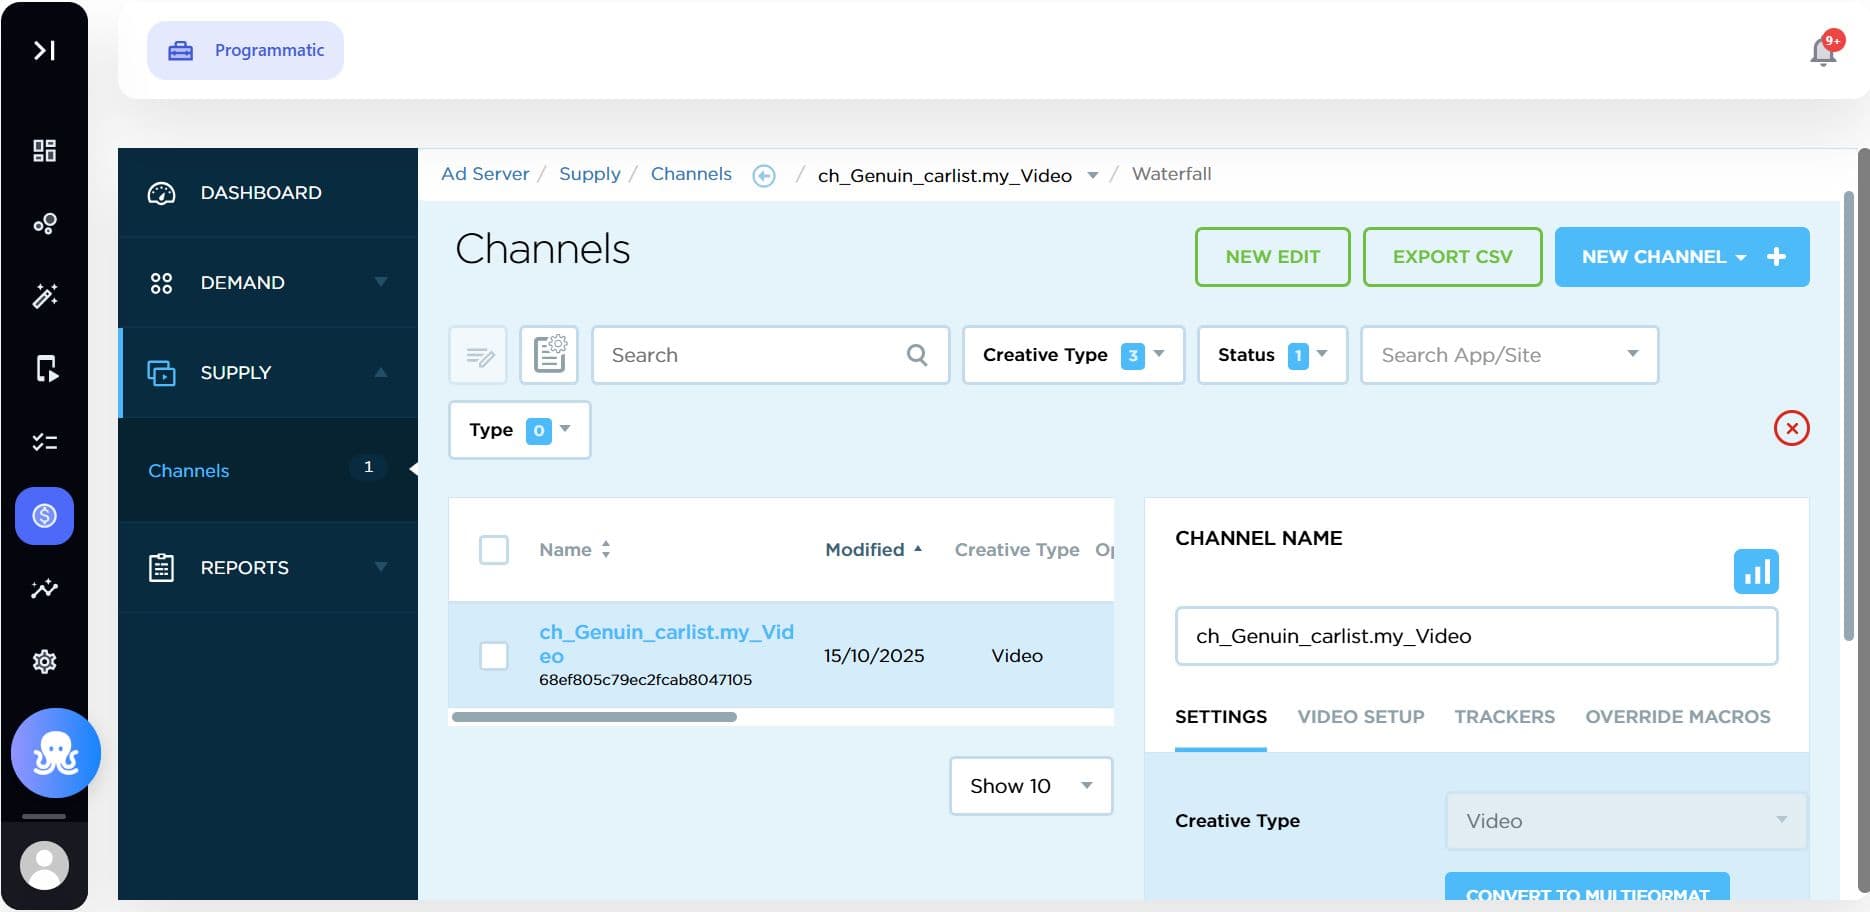Click CONVERT TO MULTIFORMAT button
Screen dimensions: 1870x912
tap(1587, 887)
